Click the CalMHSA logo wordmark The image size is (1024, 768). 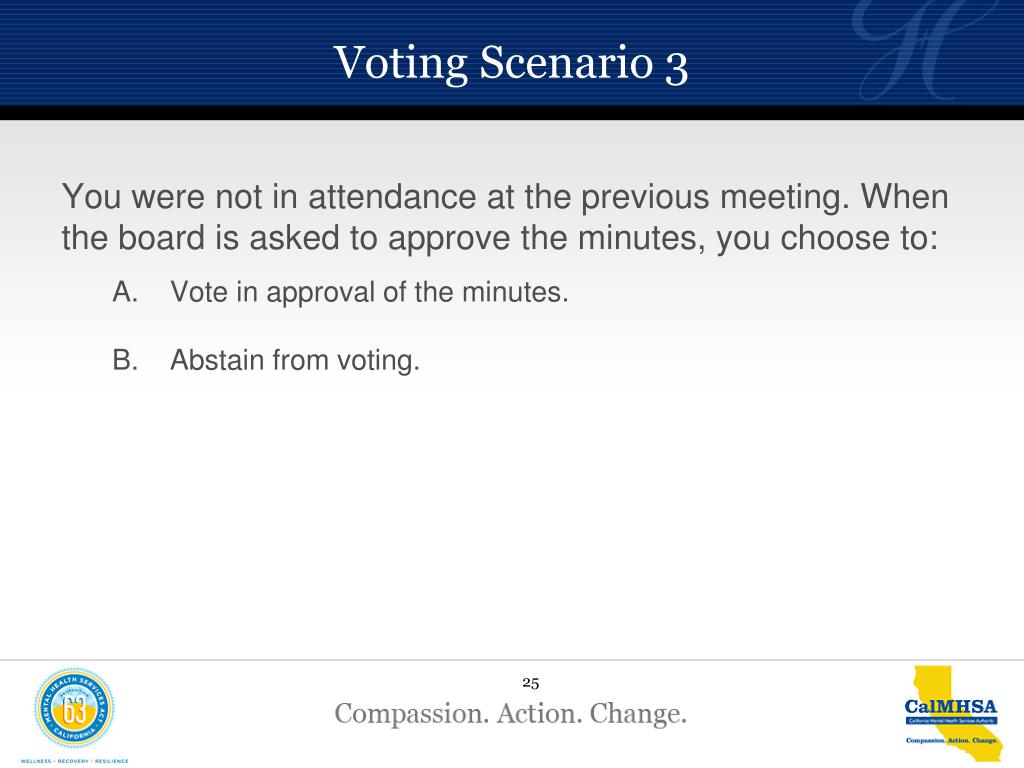pyautogui.click(x=951, y=707)
